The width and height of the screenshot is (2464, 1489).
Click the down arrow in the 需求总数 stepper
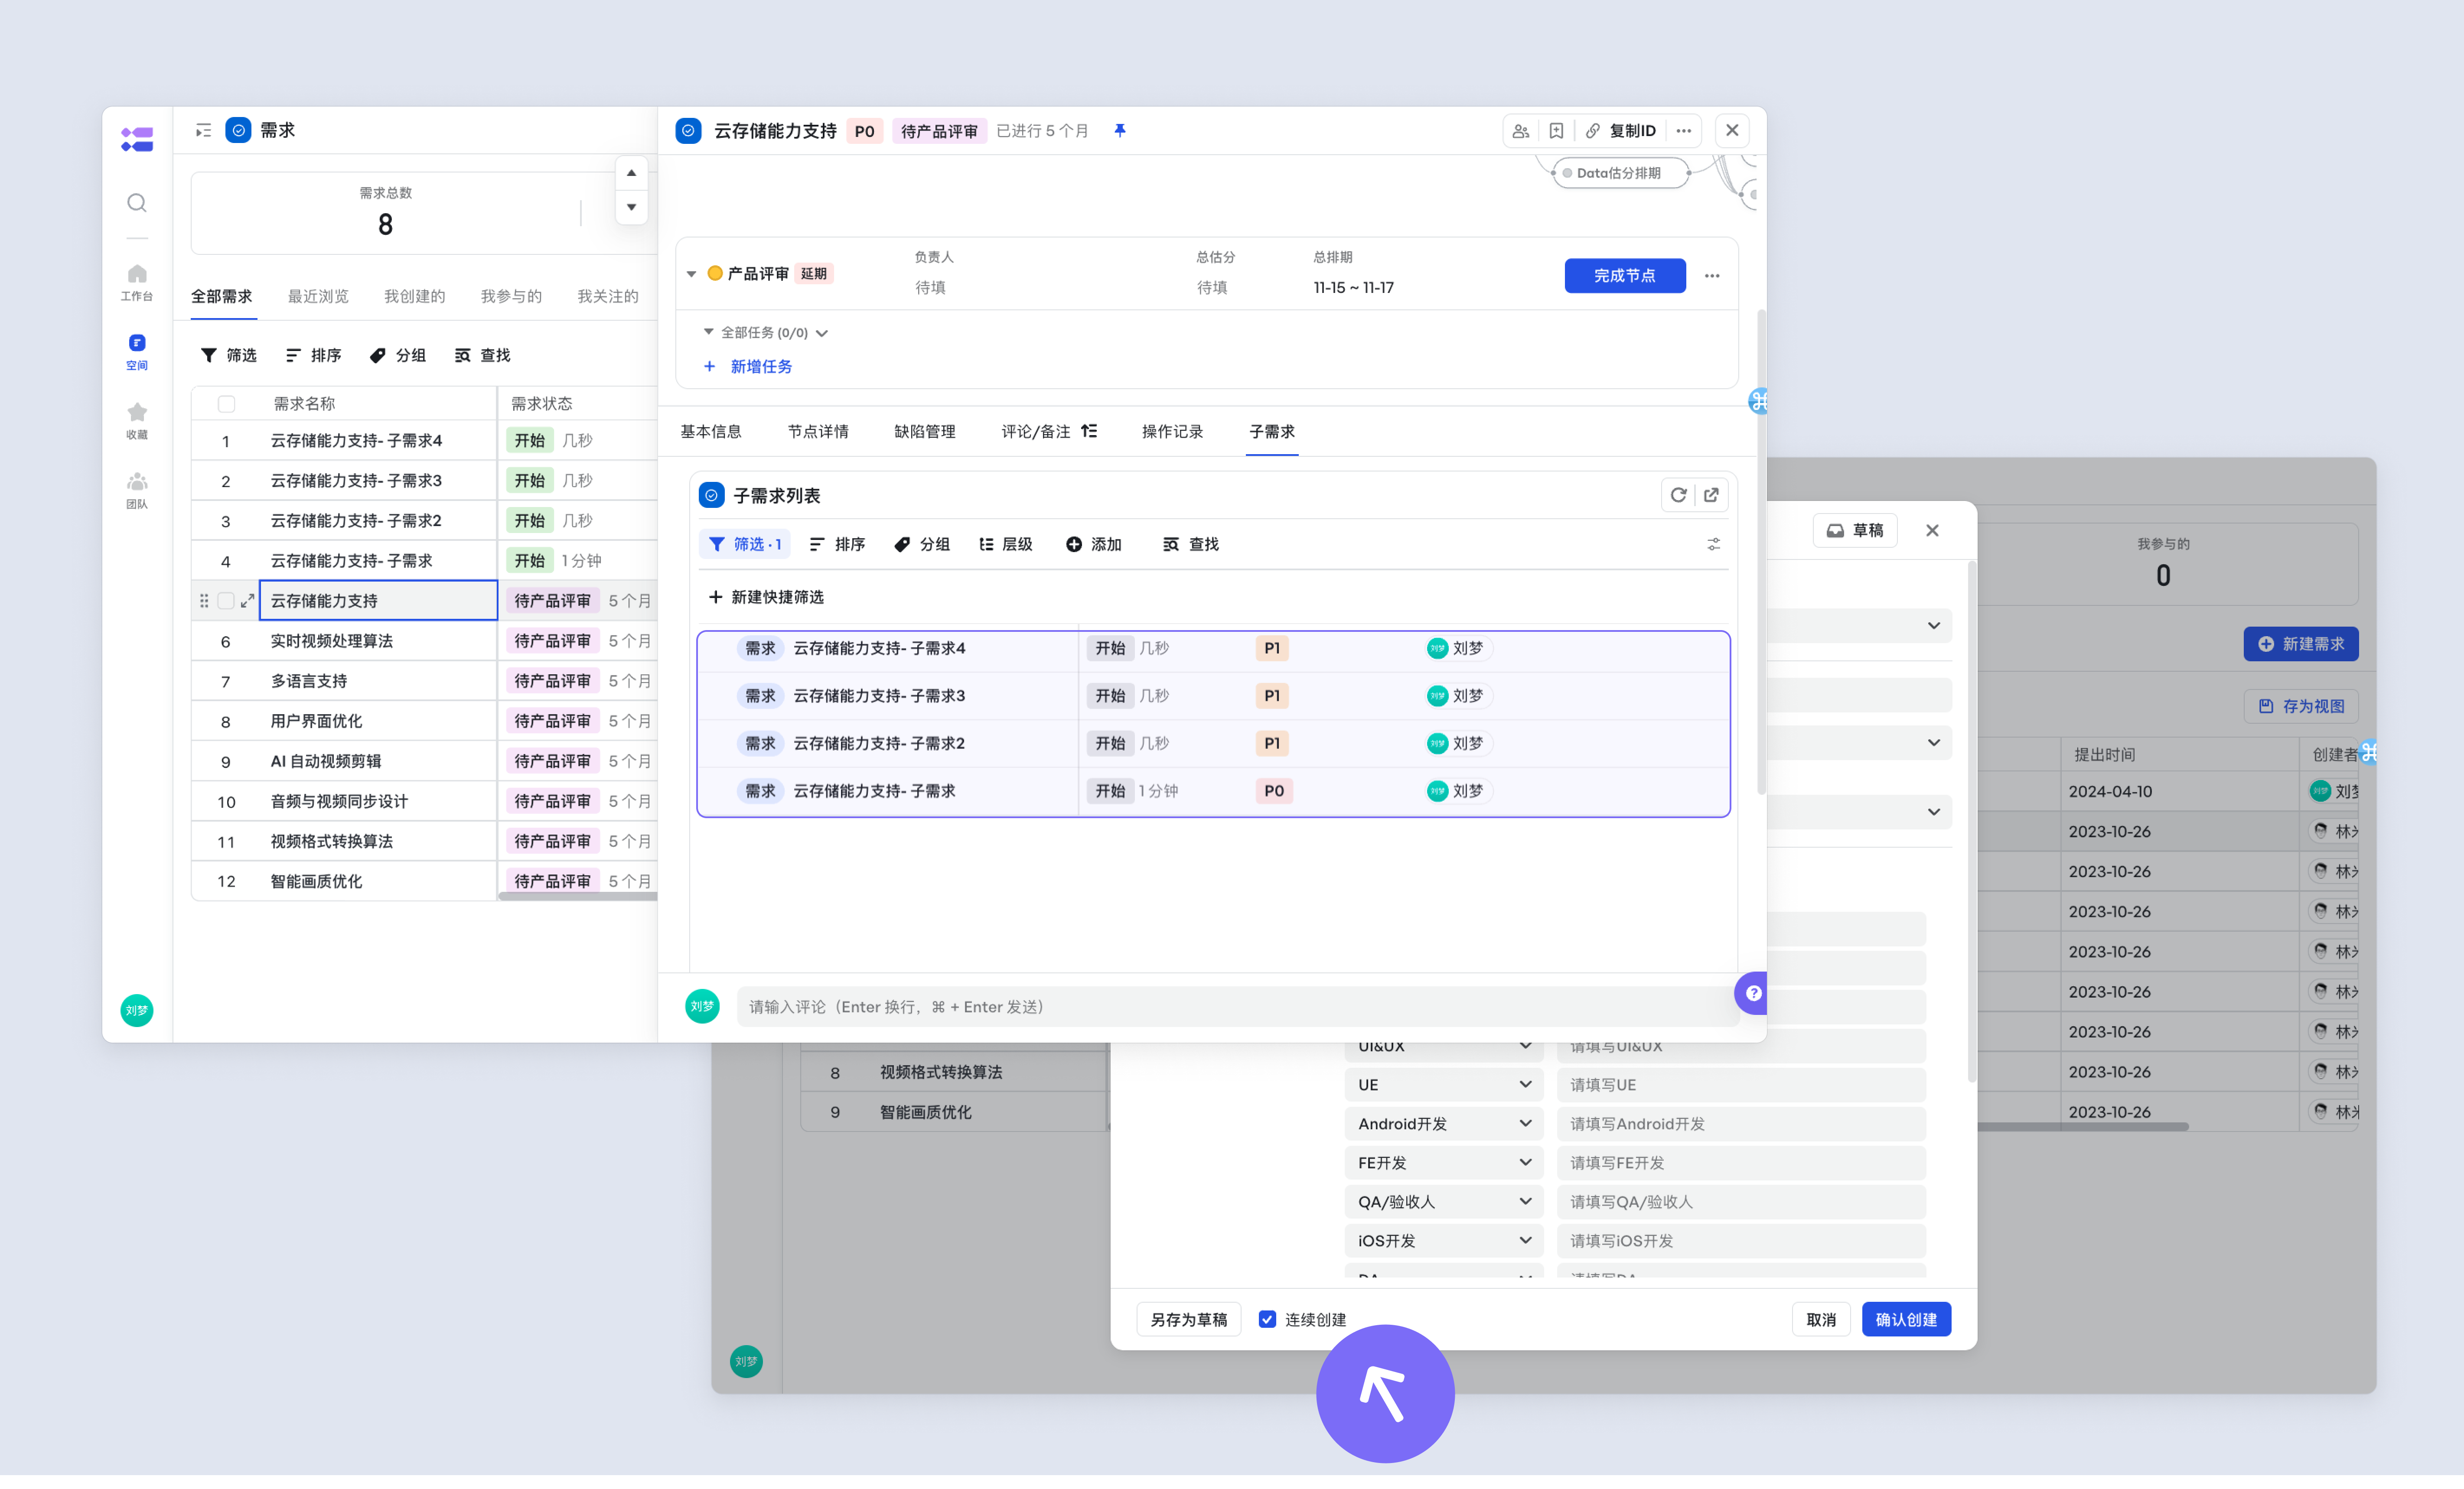631,207
